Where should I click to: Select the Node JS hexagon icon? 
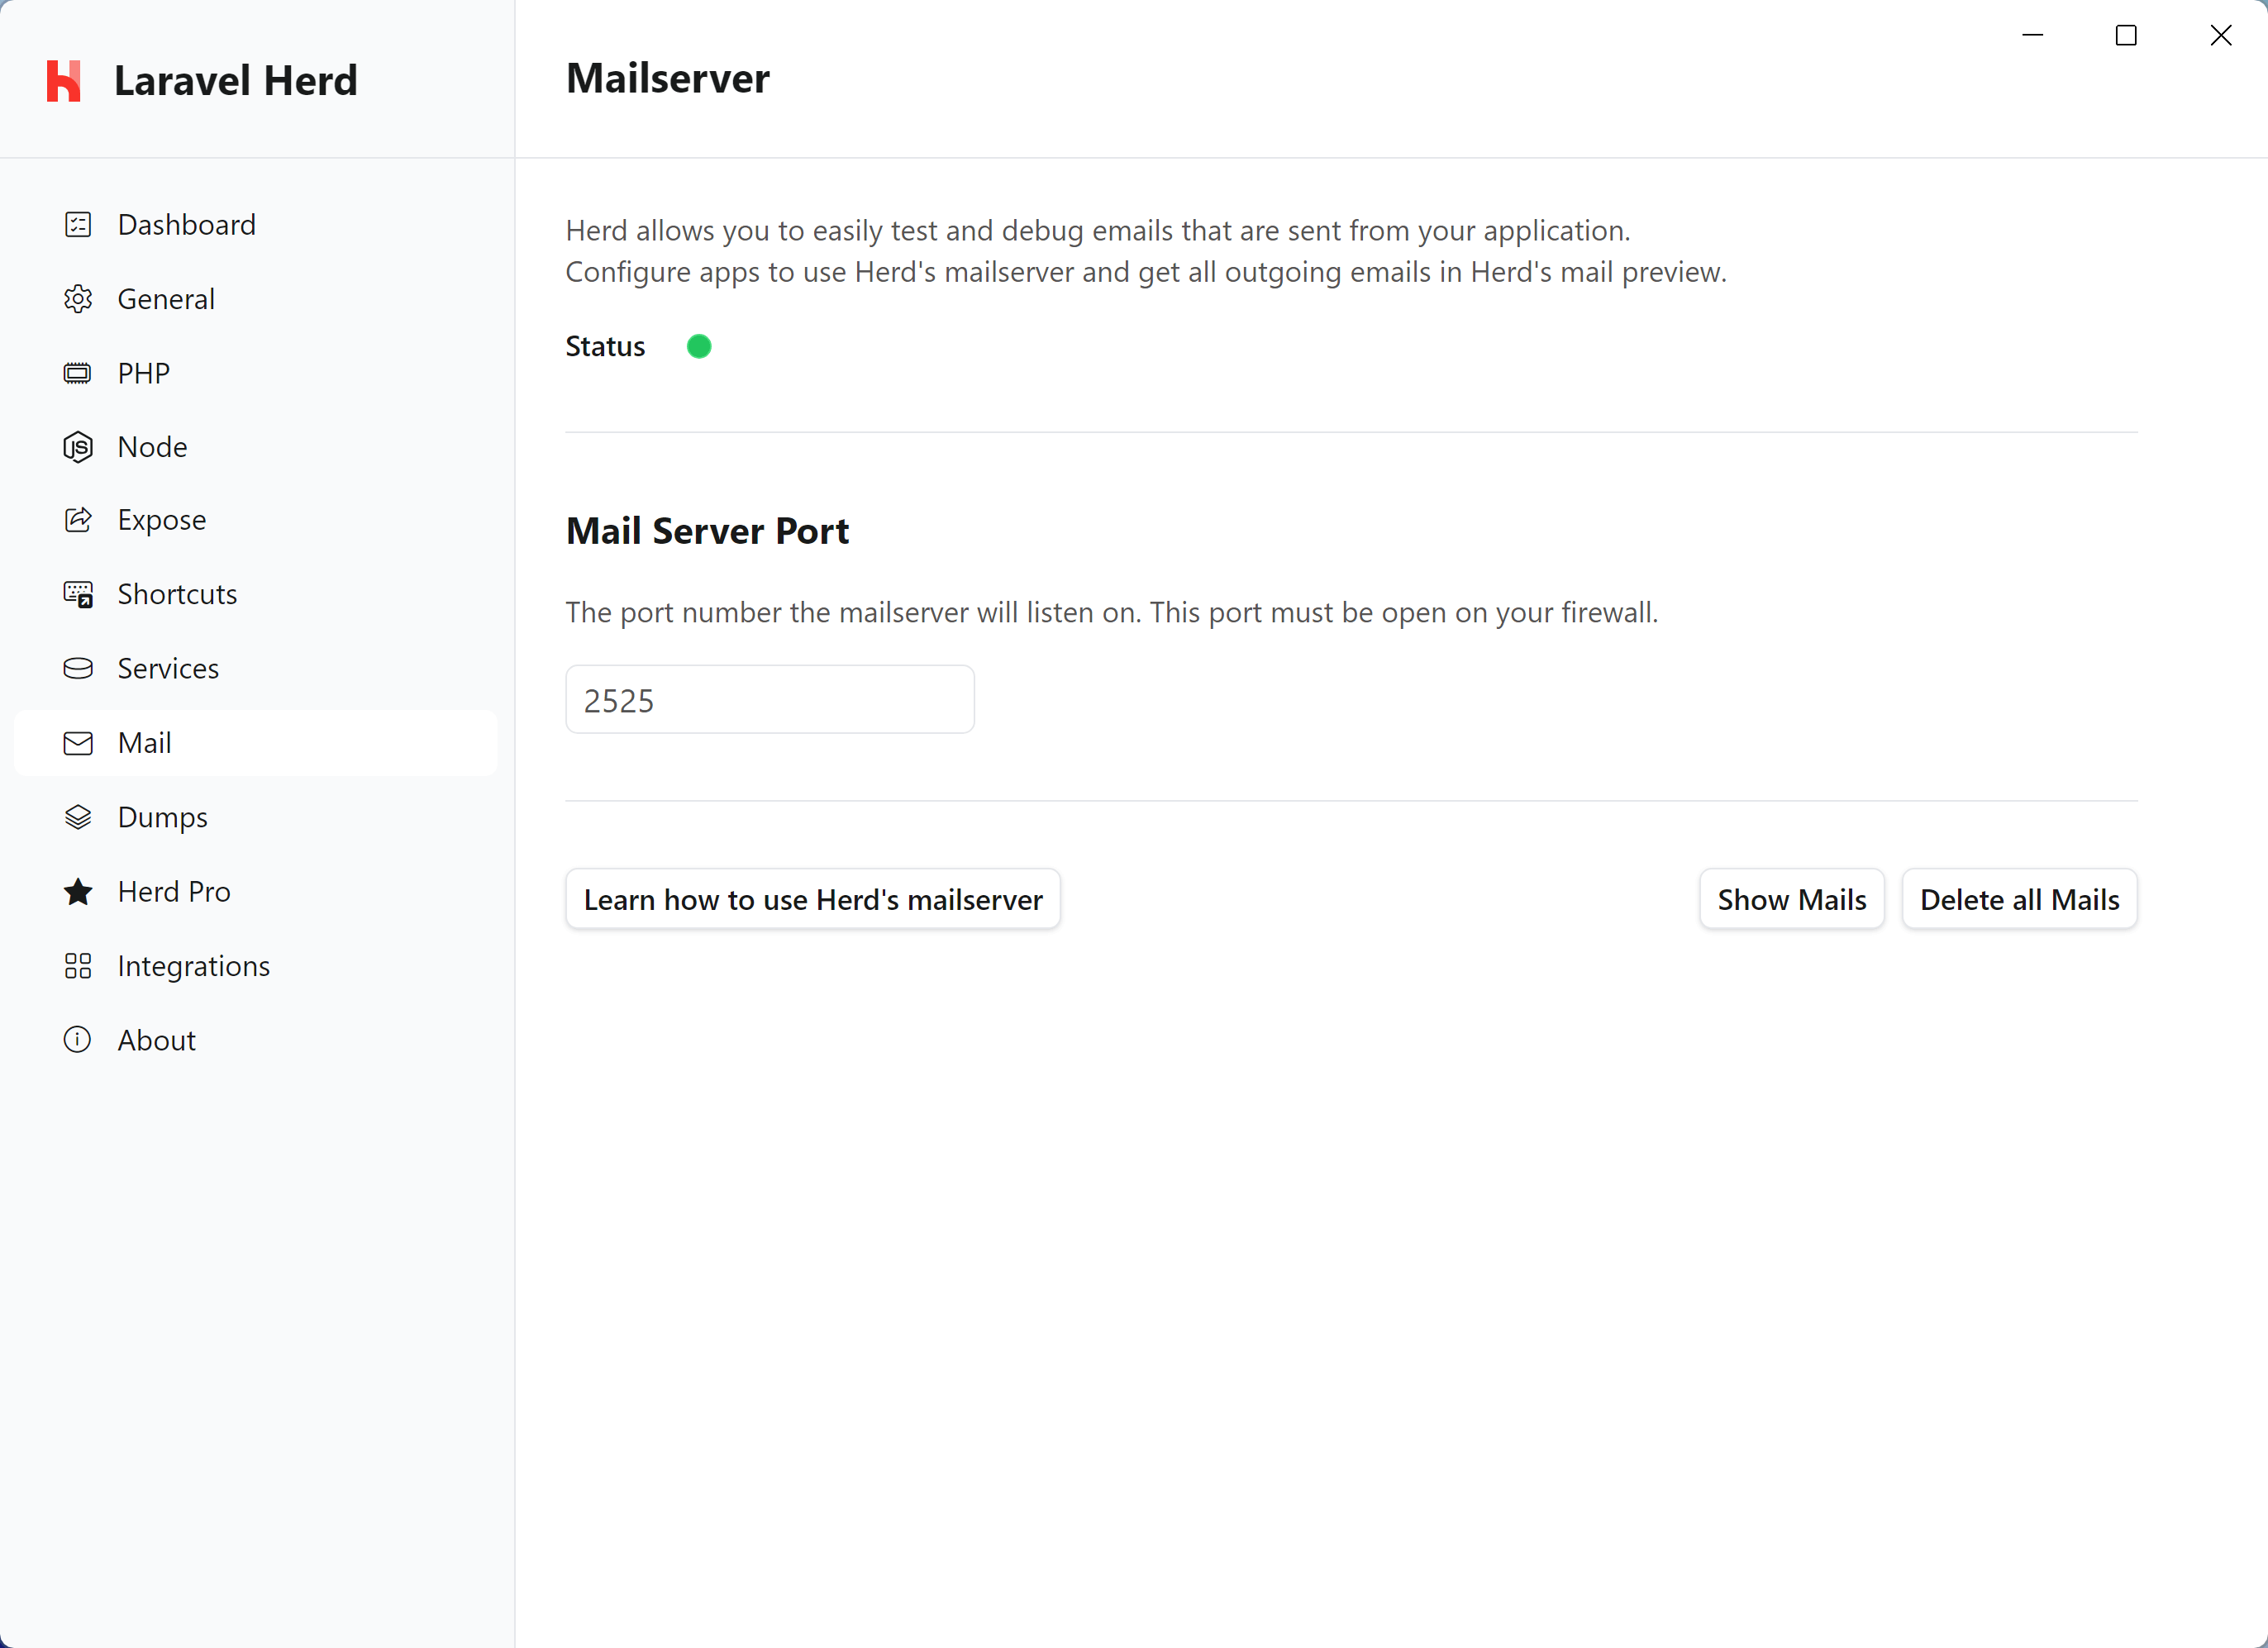(x=77, y=446)
